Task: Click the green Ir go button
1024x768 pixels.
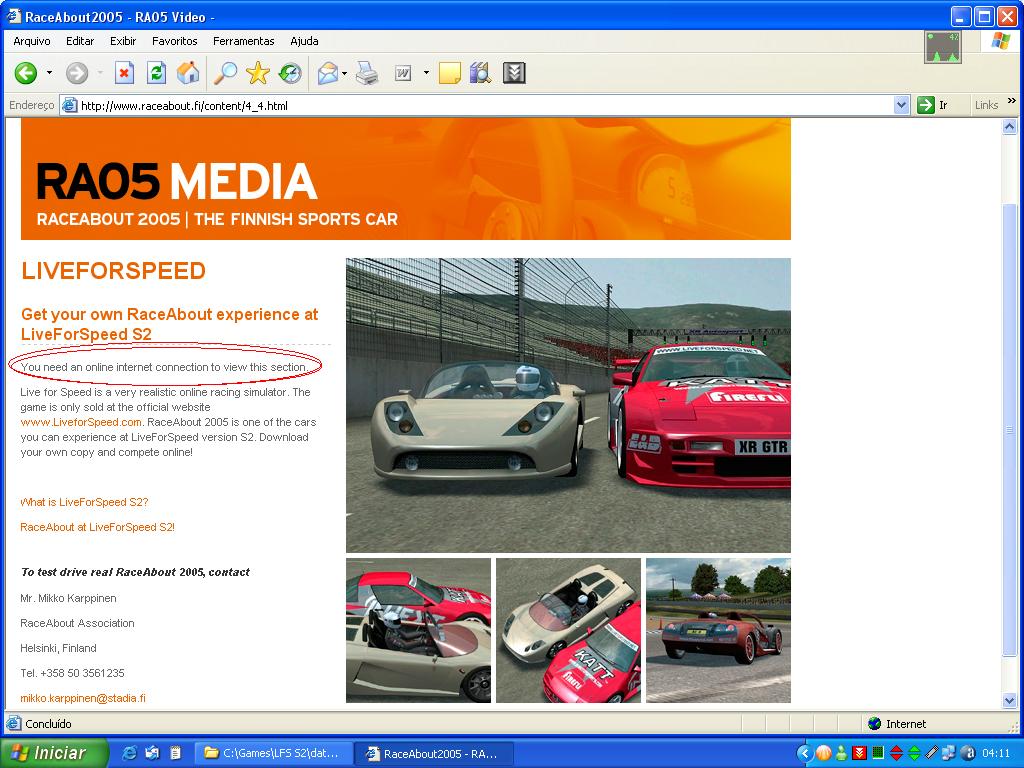Action: point(932,105)
